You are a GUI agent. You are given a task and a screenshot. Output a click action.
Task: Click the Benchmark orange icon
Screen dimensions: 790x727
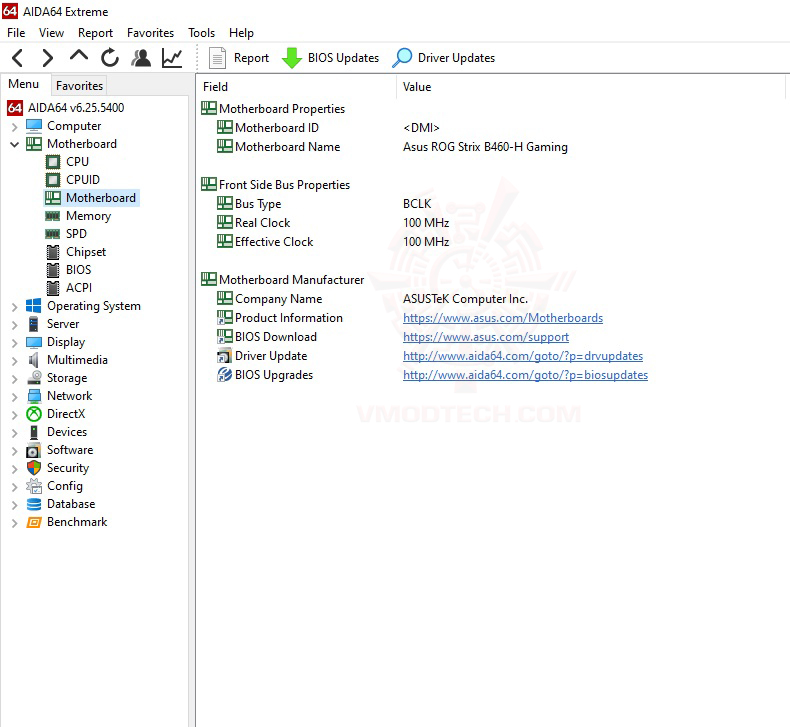click(x=34, y=522)
